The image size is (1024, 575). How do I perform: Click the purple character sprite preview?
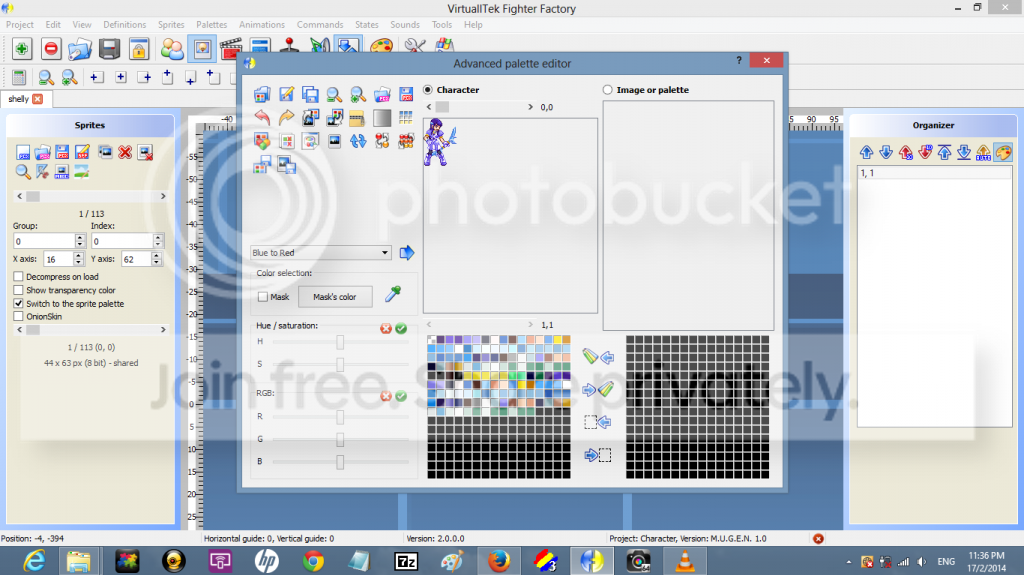click(440, 142)
